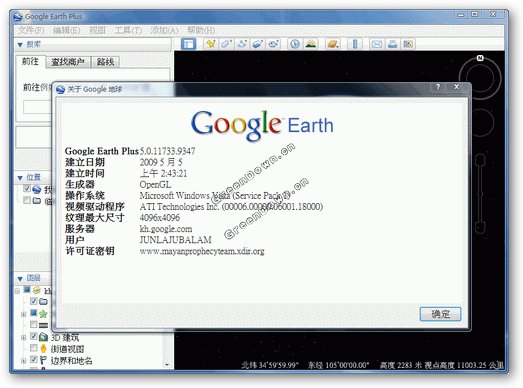Click the zoom slider in navigation controls
Screen dimensions: 523x388
480,193
